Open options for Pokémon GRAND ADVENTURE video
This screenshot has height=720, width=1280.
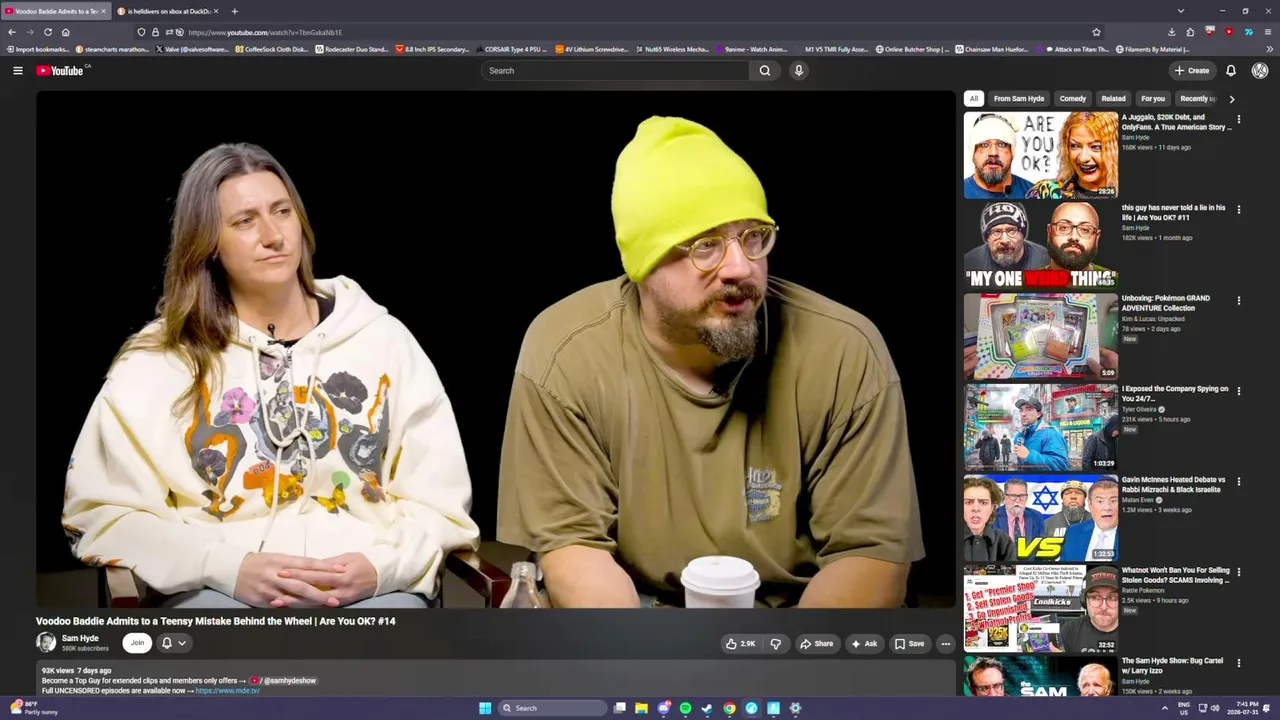(1238, 300)
